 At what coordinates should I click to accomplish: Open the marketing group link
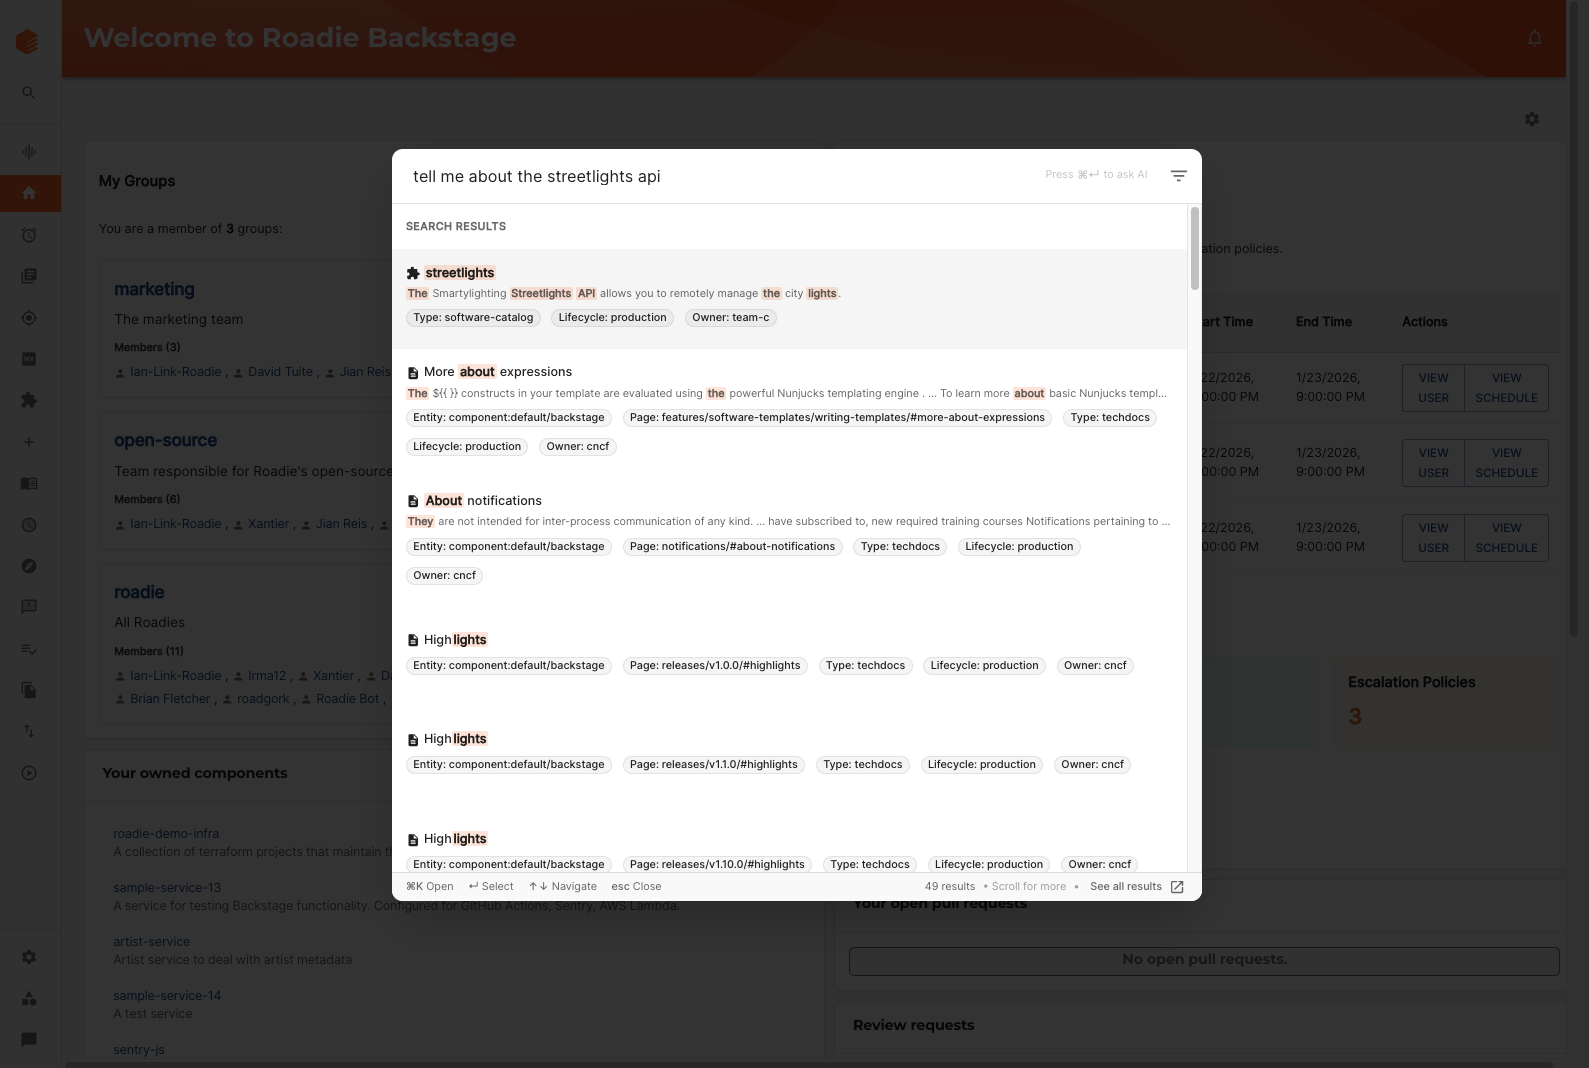point(154,289)
